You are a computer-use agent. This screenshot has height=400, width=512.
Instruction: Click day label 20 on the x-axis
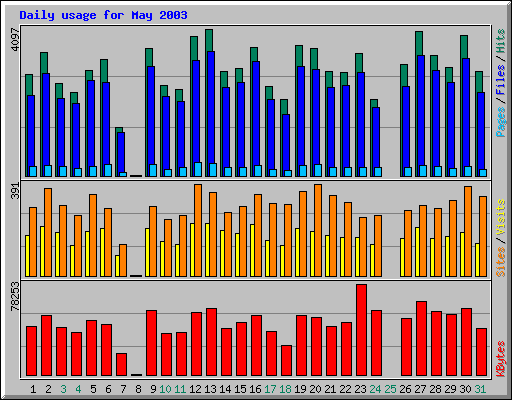click(315, 389)
